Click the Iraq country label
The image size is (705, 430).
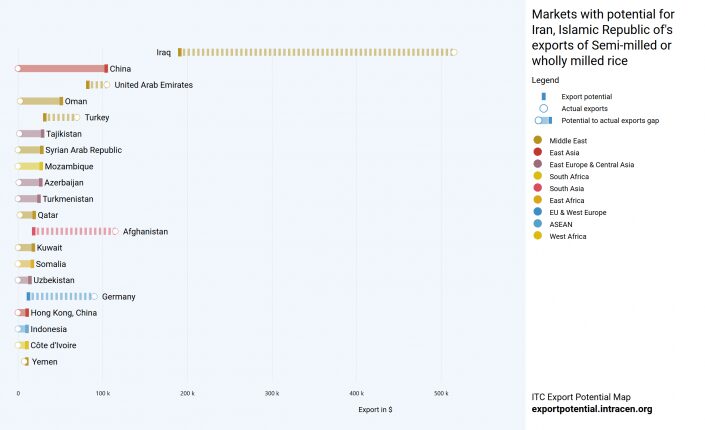(164, 53)
